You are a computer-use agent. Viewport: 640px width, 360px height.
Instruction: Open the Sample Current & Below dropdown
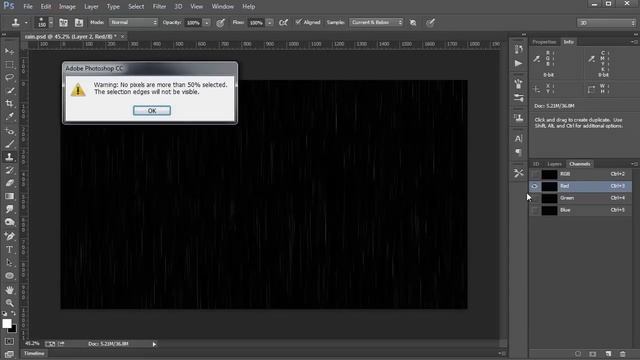(376, 22)
